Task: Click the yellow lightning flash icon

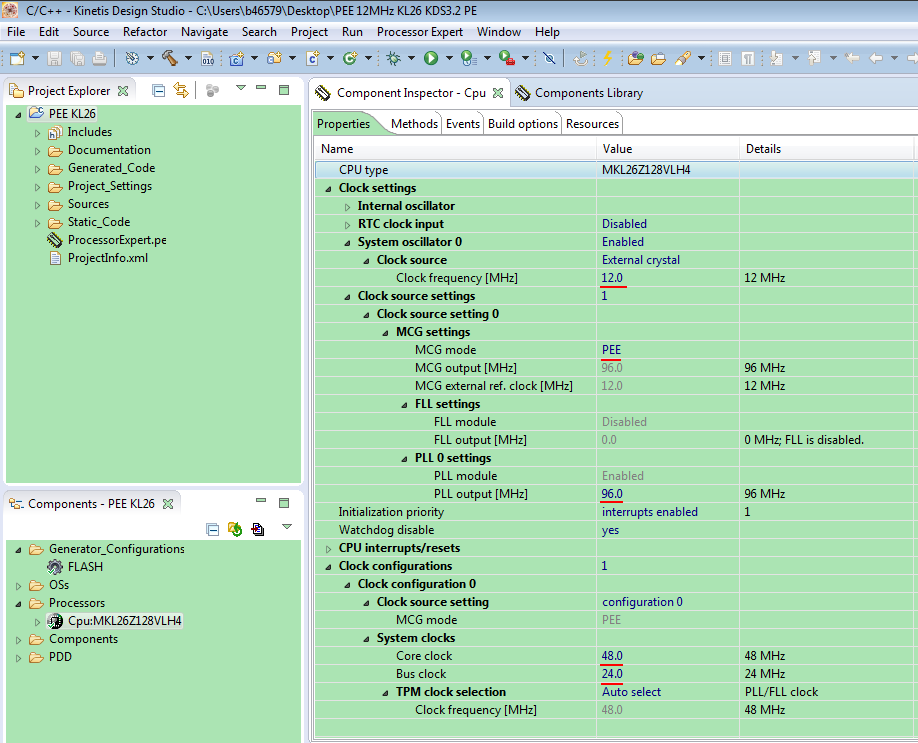Action: coord(608,58)
